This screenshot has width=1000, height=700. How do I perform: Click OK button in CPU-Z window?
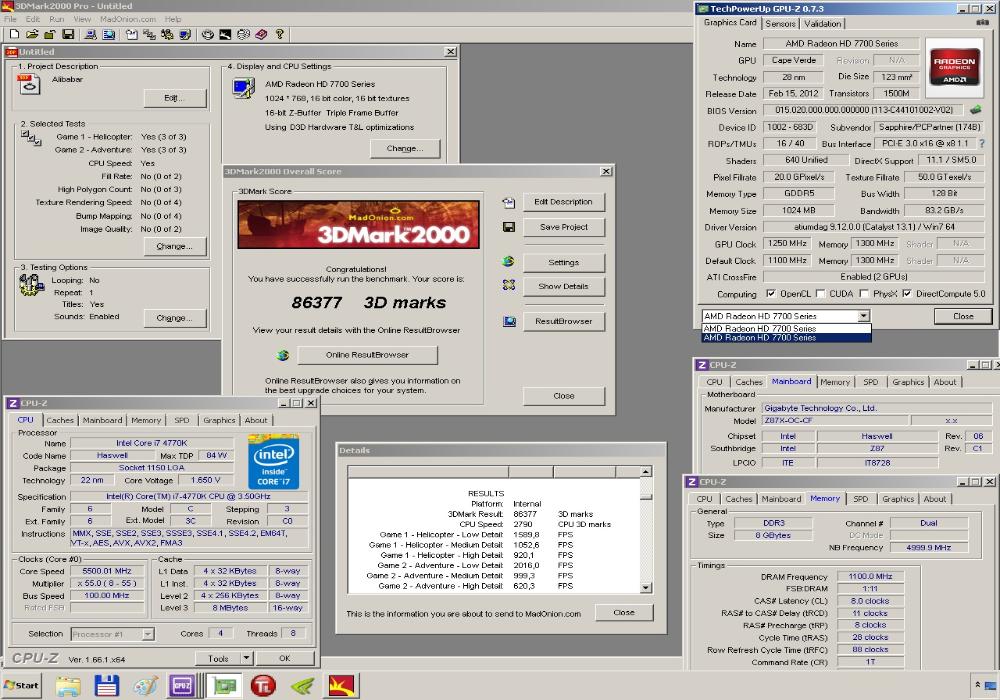tap(284, 658)
